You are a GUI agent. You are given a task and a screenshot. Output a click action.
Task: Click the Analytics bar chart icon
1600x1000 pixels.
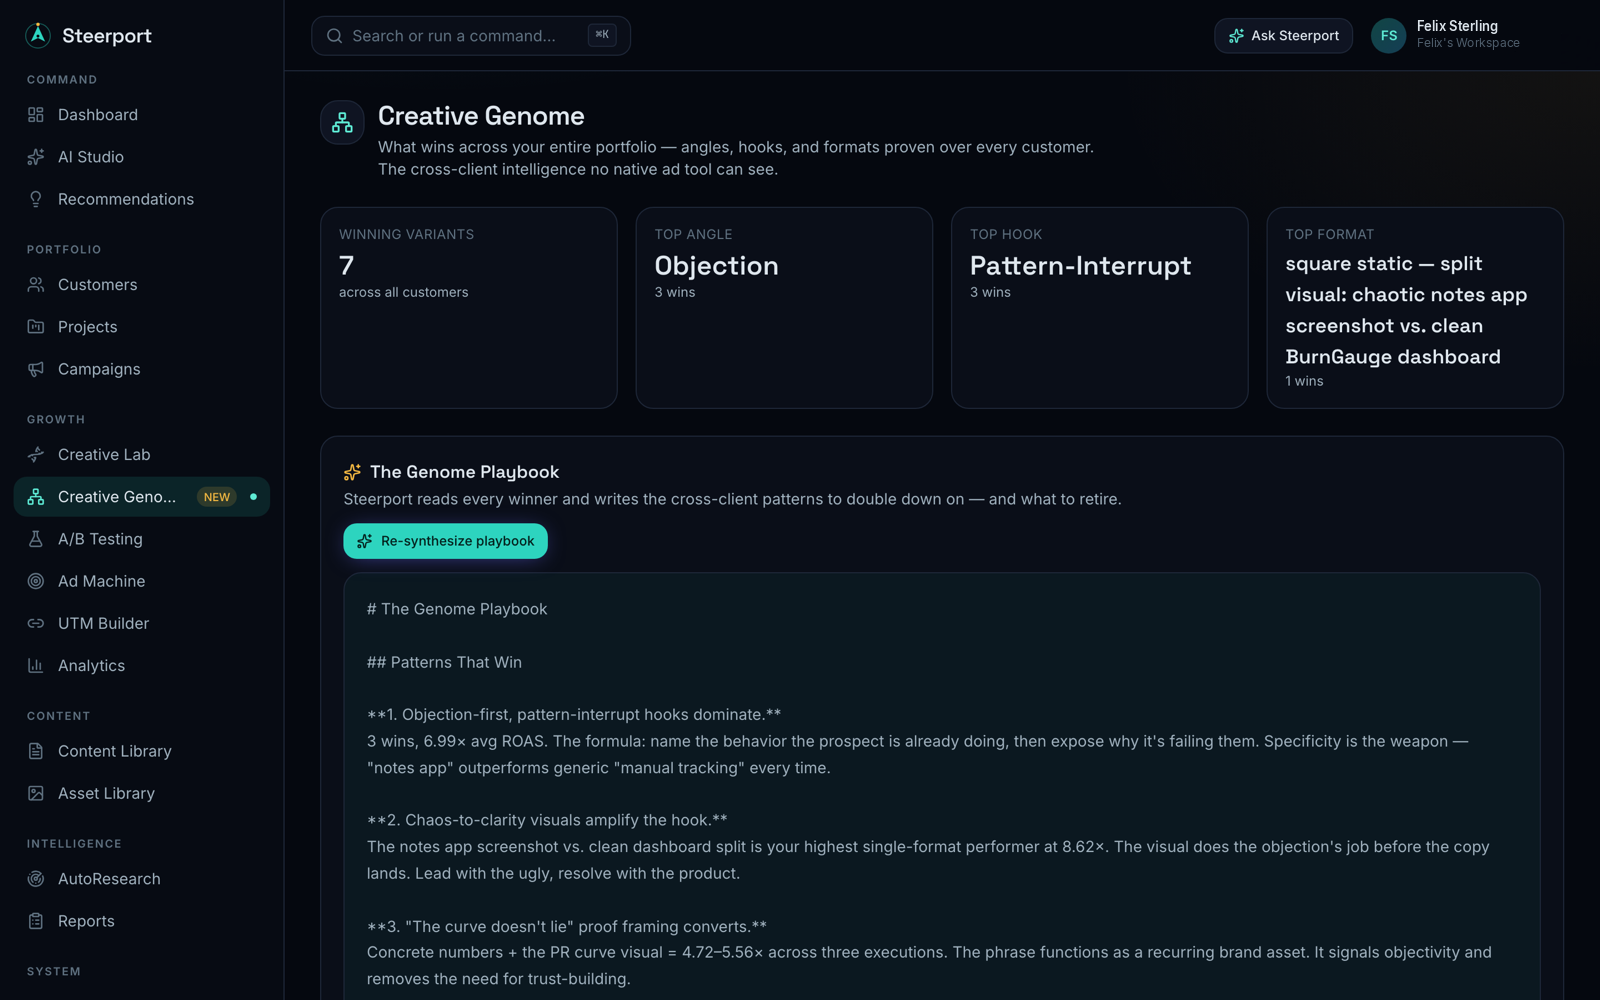pos(36,665)
